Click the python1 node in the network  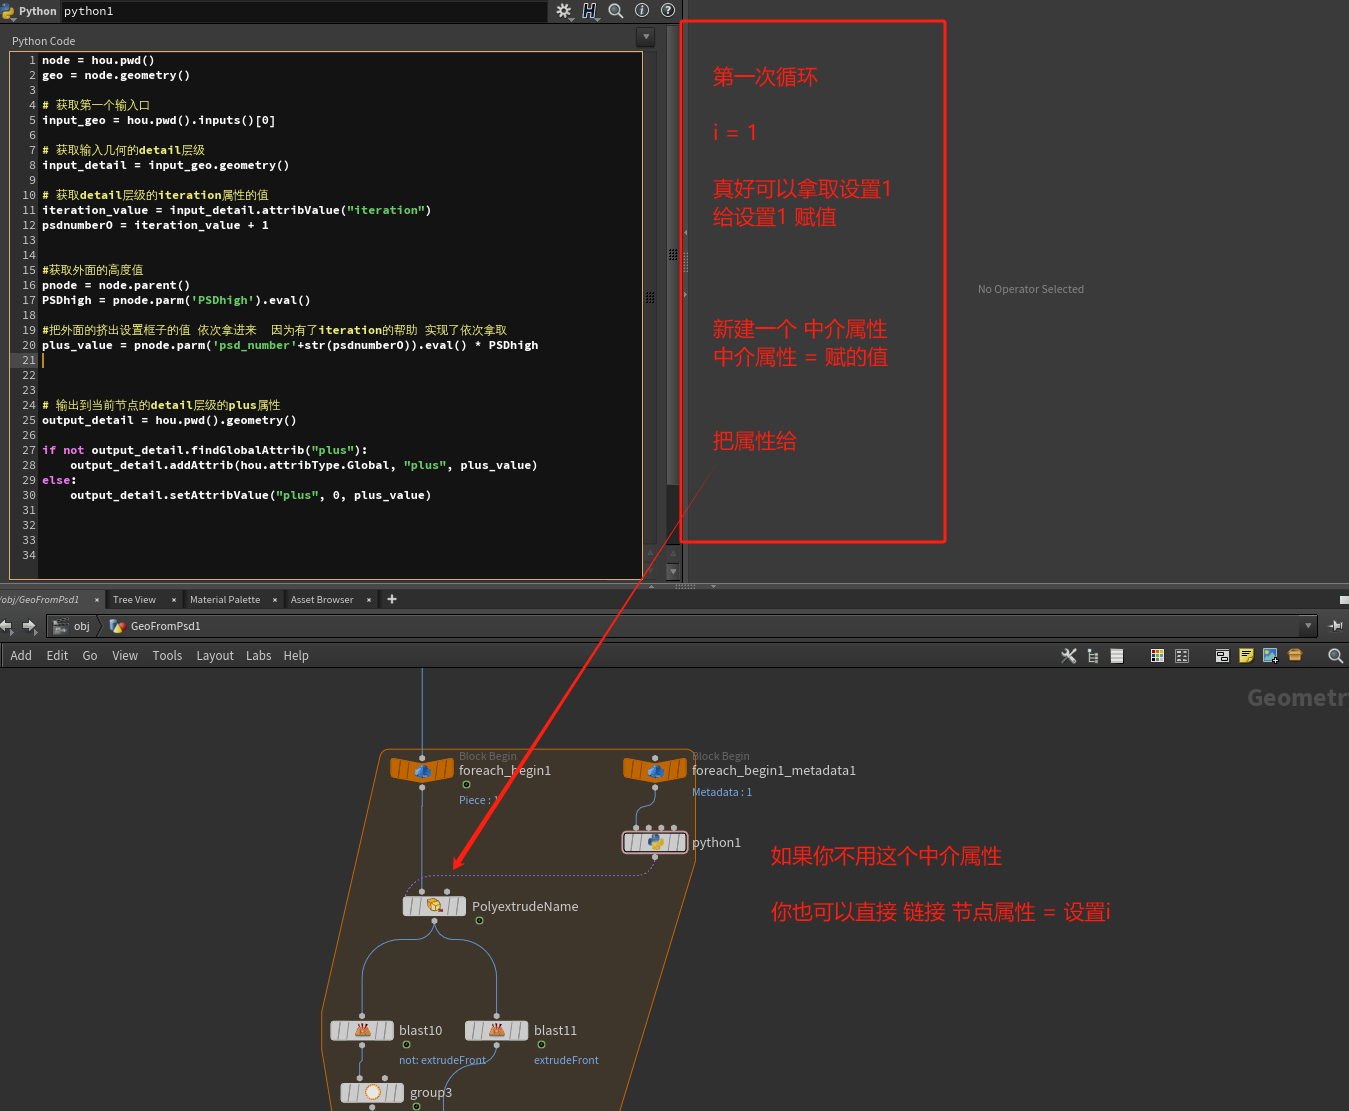[655, 842]
